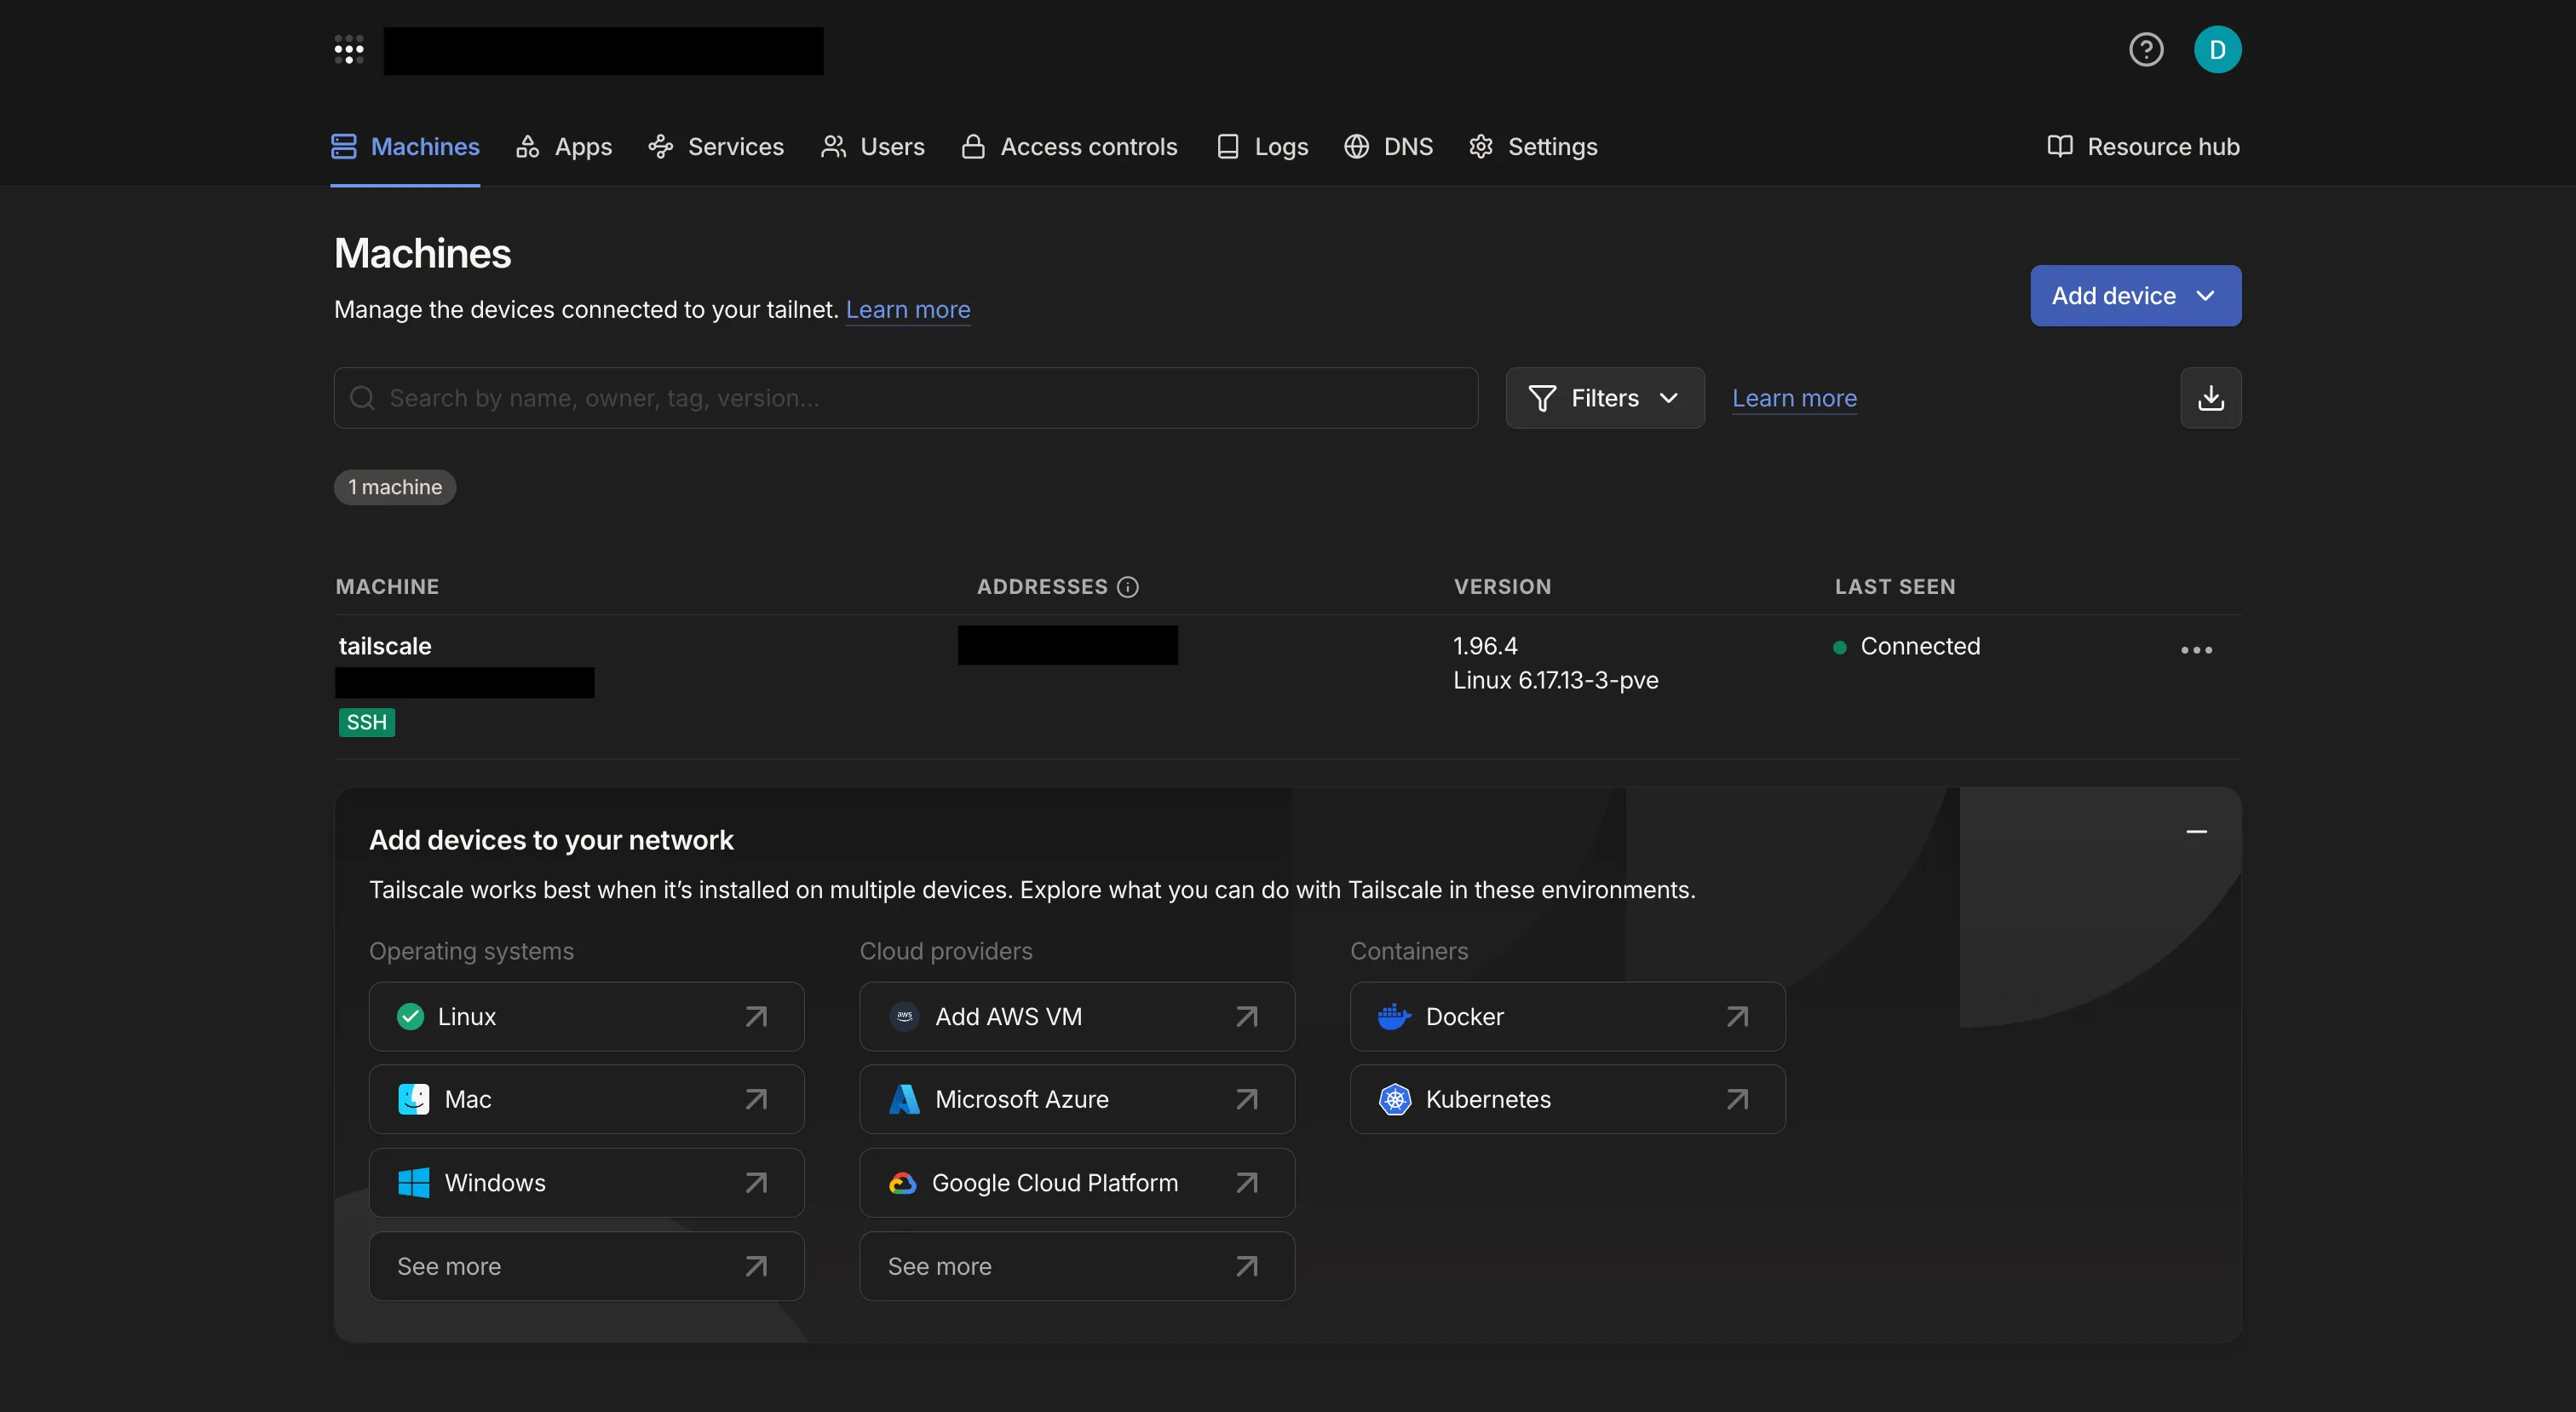Click the download export icon button
2576x1412 pixels.
coord(2210,398)
